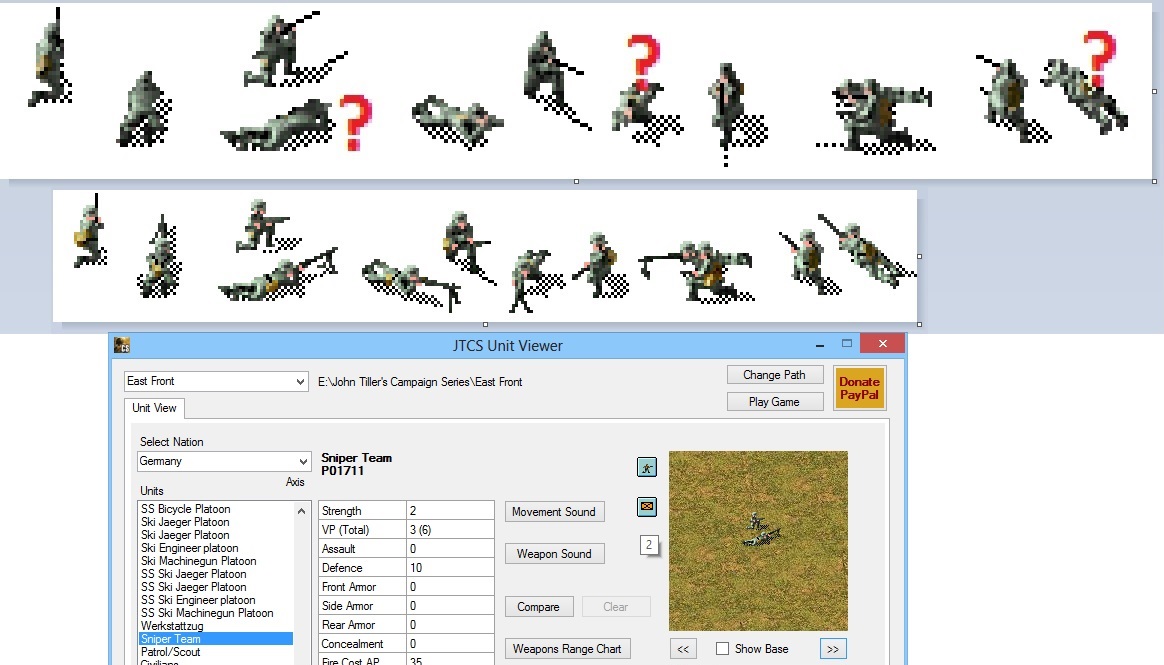Click the VP (Total) value 3 (6)
The image size is (1164, 665).
(450, 530)
